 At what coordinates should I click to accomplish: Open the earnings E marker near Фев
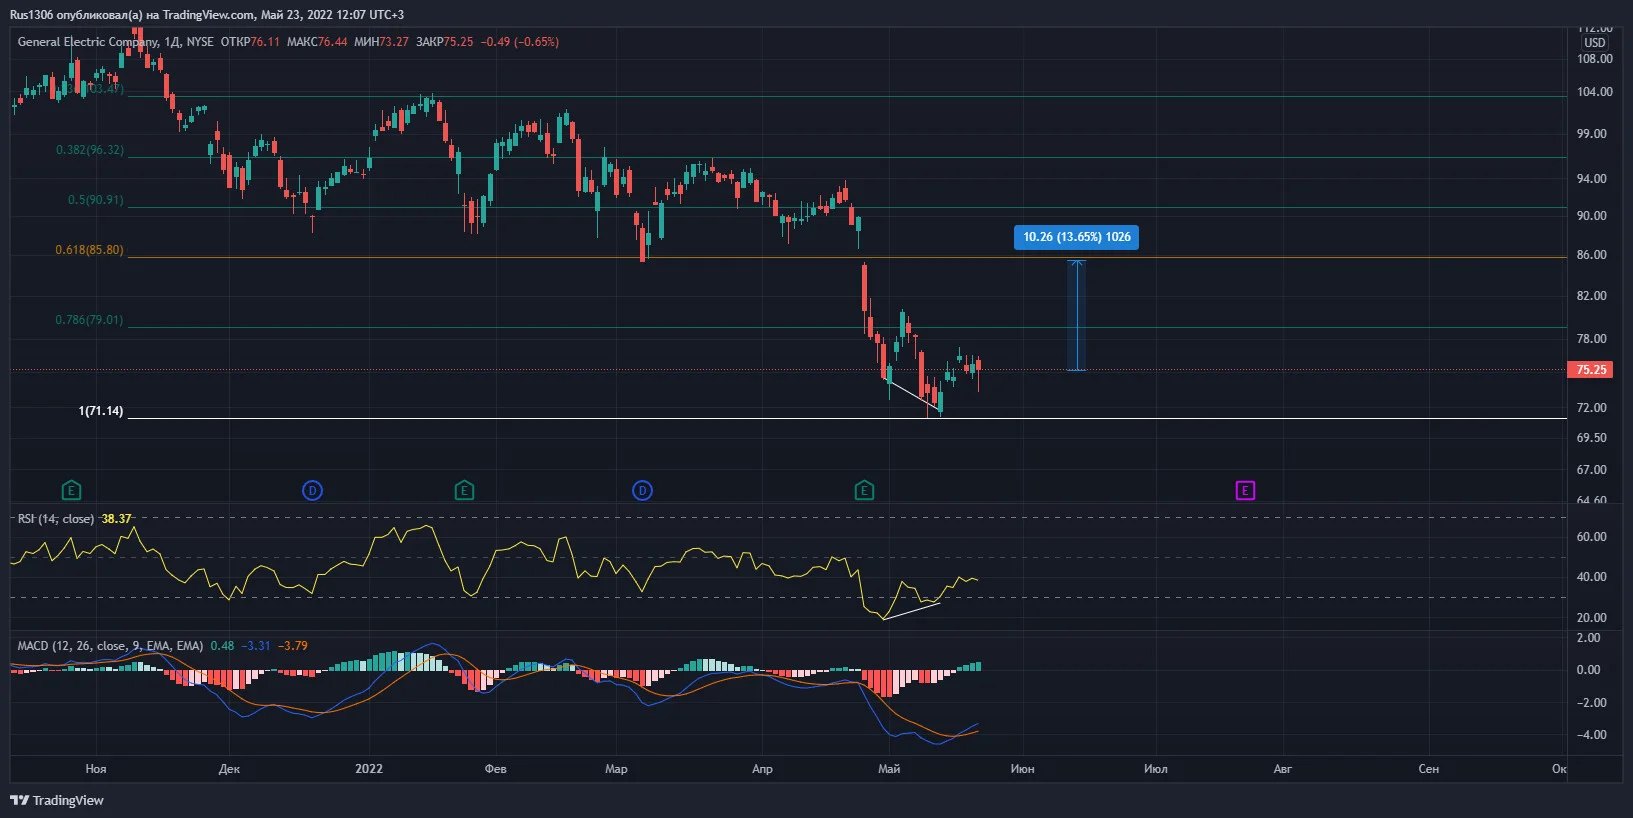(464, 490)
